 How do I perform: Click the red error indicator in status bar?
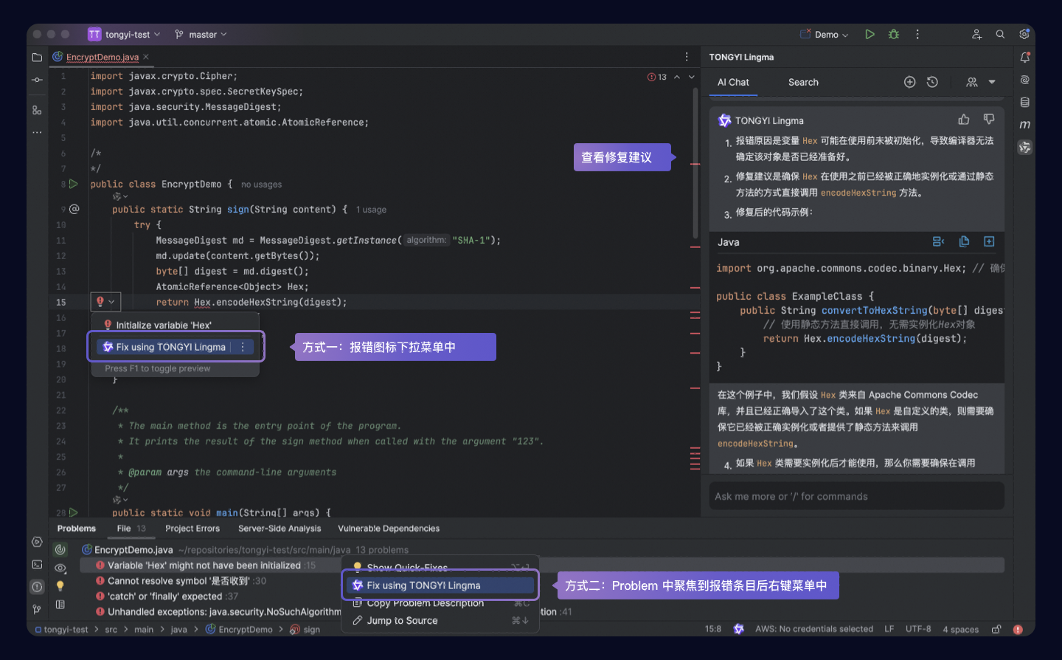(1017, 629)
